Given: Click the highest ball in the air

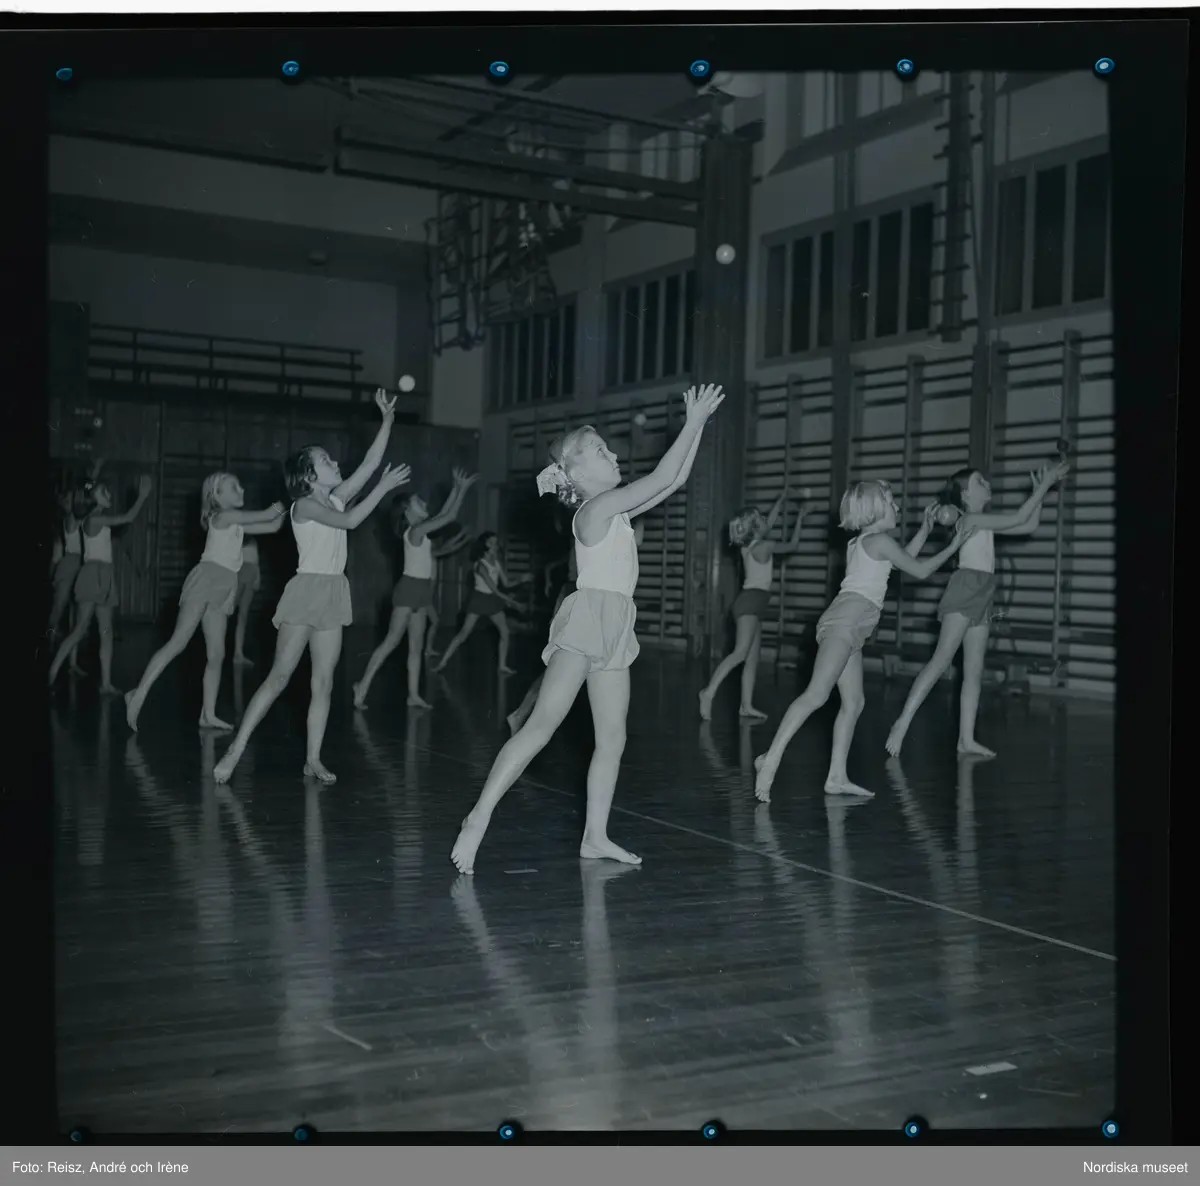Looking at the screenshot, I should (724, 253).
